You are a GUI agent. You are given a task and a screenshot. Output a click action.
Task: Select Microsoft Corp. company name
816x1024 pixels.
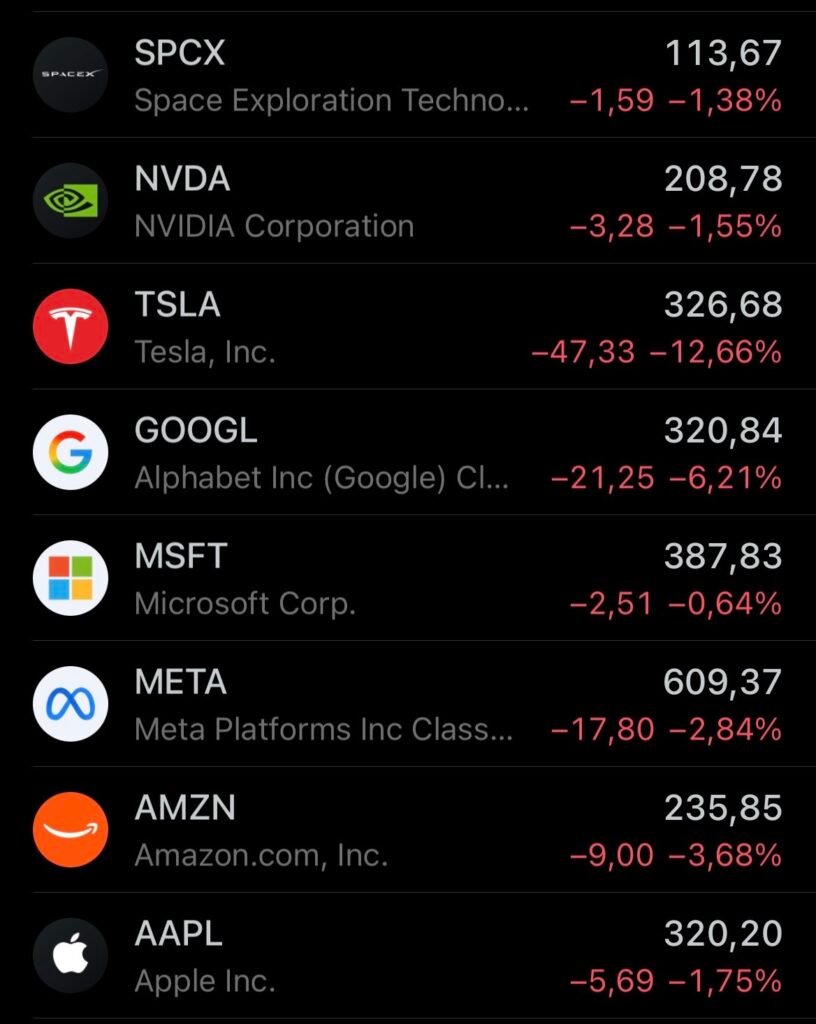pyautogui.click(x=245, y=603)
